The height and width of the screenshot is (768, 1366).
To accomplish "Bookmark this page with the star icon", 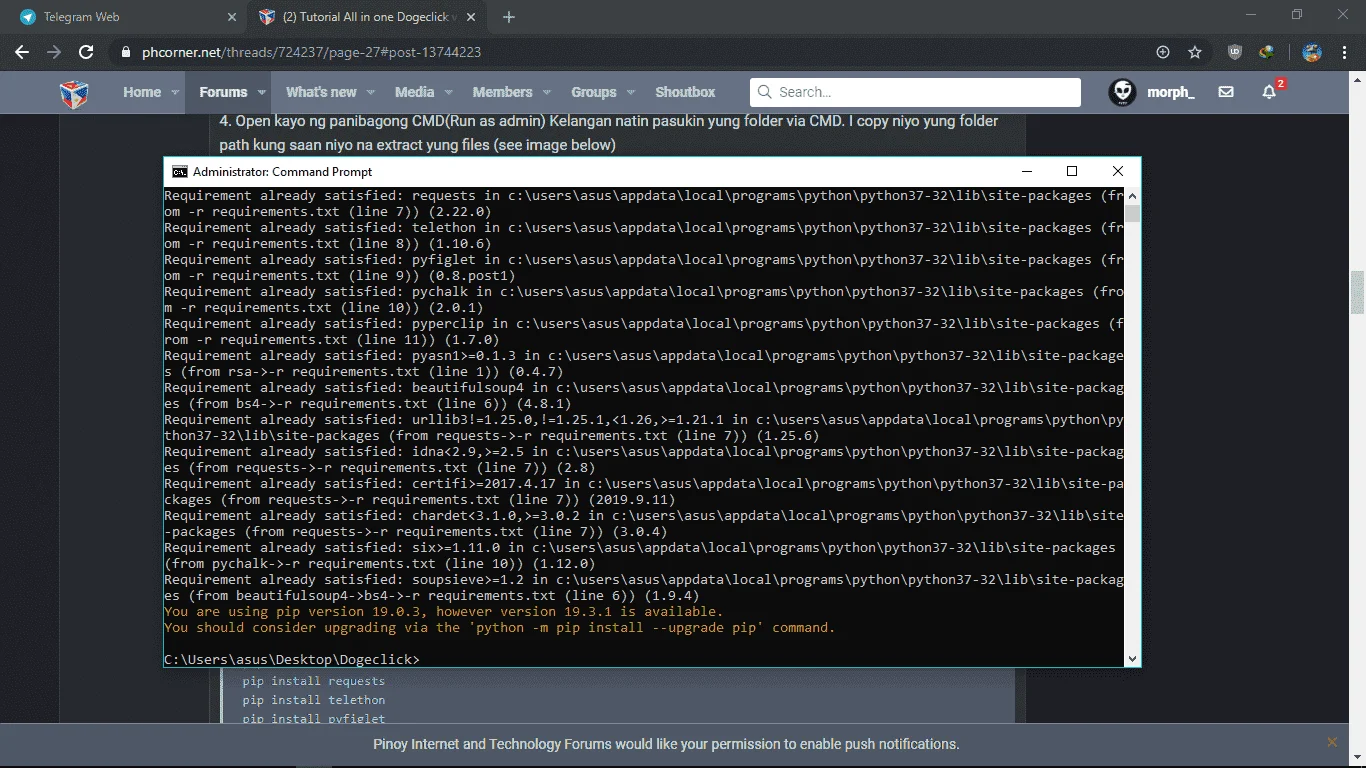I will point(1195,52).
